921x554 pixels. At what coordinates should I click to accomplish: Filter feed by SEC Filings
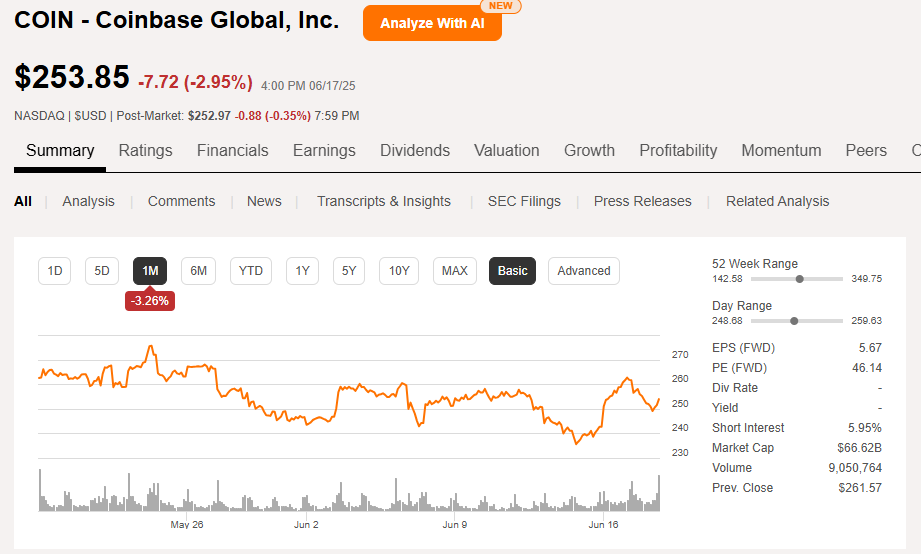[524, 201]
